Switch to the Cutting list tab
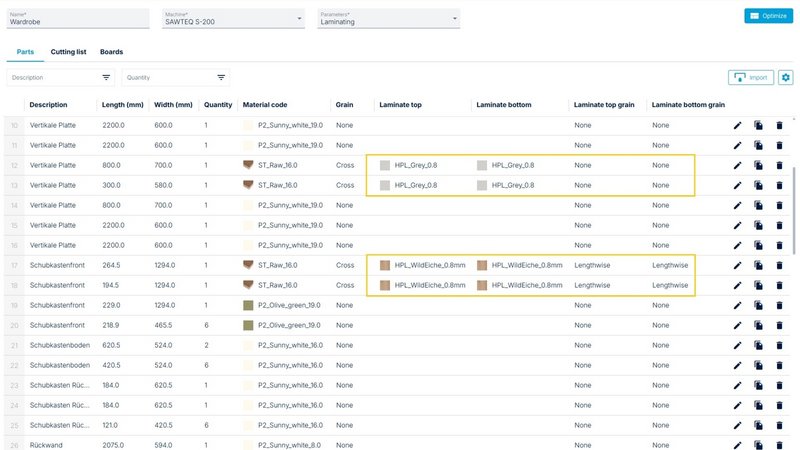Image resolution: width=800 pixels, height=450 pixels. pyautogui.click(x=68, y=51)
